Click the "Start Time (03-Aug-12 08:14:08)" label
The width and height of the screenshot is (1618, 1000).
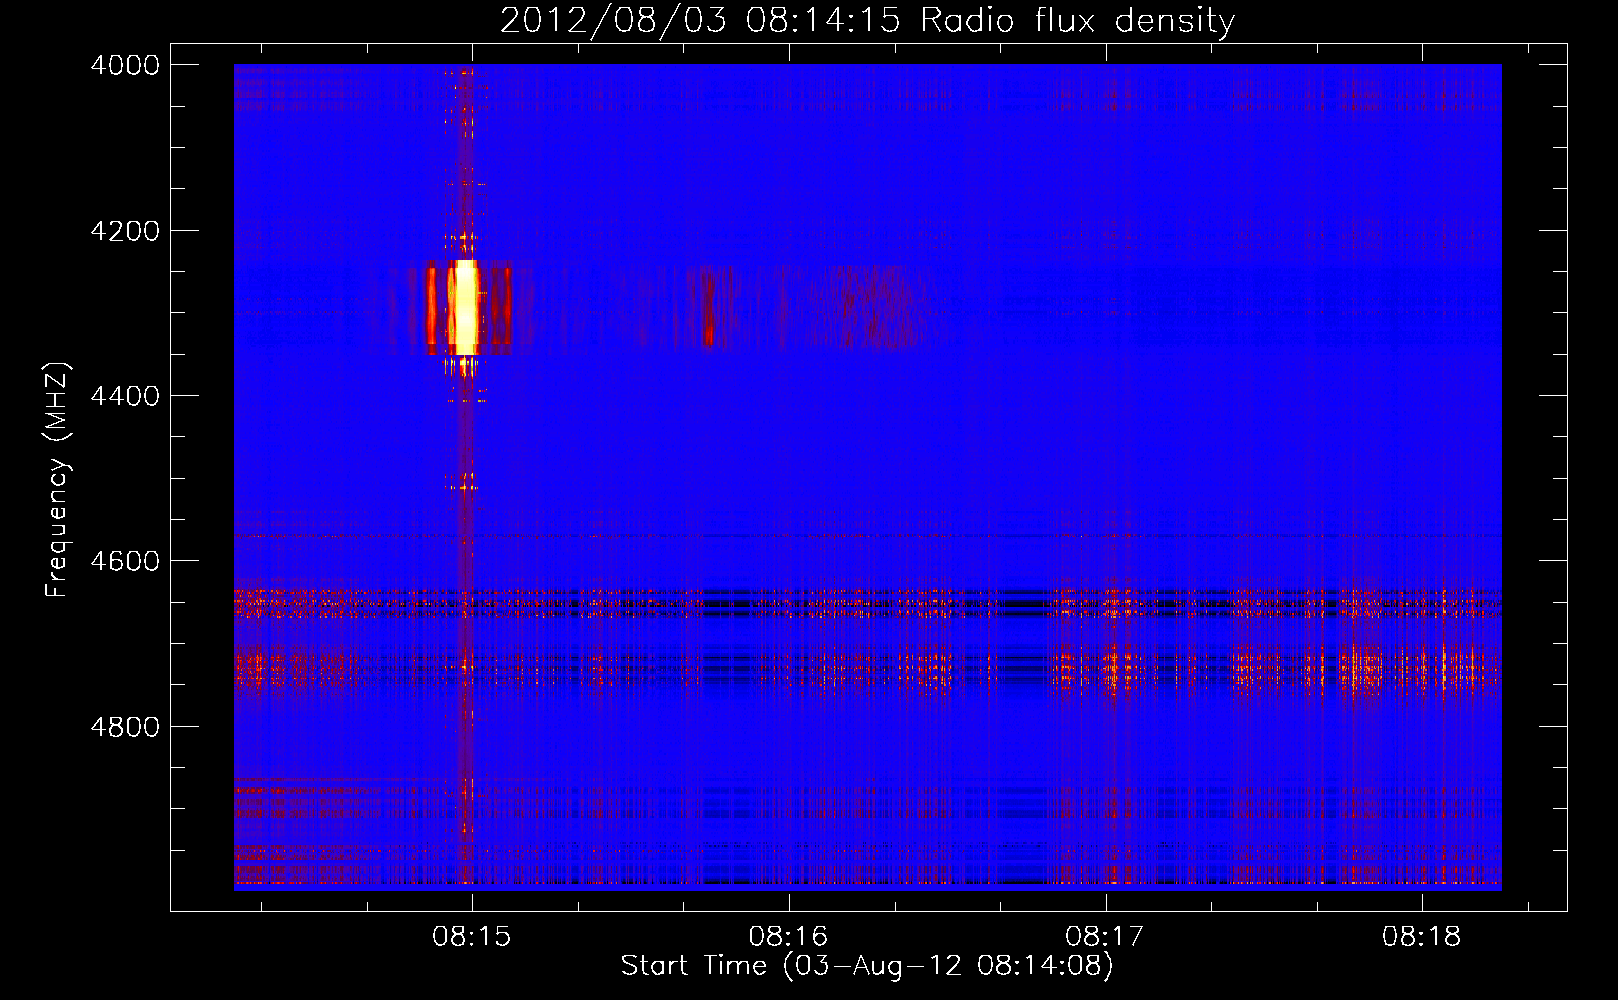[867, 966]
